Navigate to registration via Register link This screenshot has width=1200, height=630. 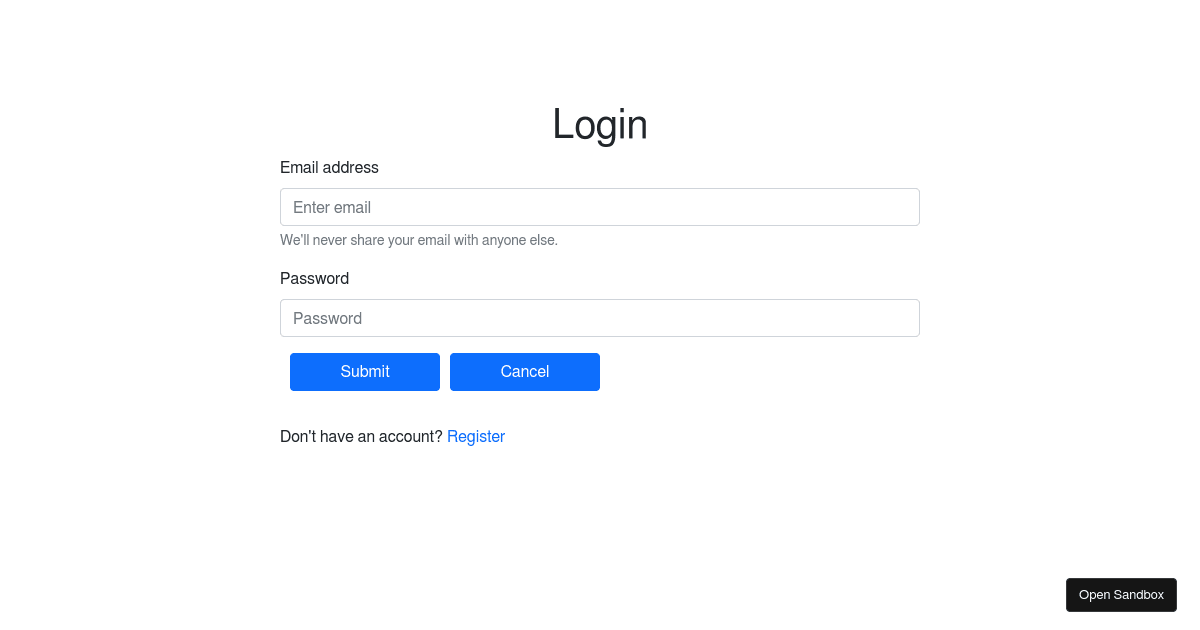pos(476,436)
